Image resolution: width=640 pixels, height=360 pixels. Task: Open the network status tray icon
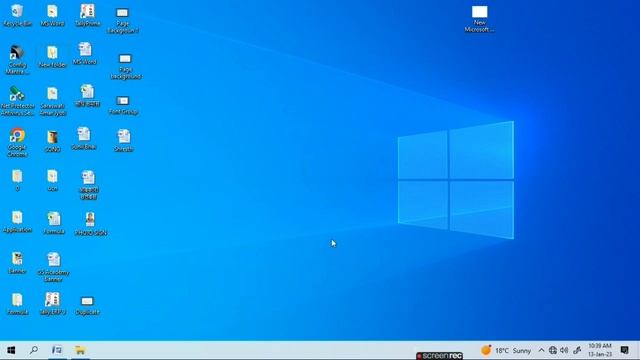(x=553, y=350)
